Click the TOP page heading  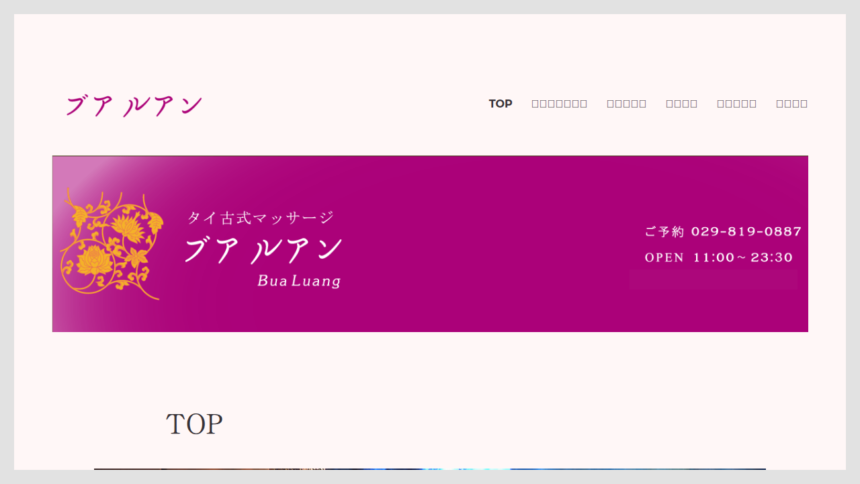[194, 424]
